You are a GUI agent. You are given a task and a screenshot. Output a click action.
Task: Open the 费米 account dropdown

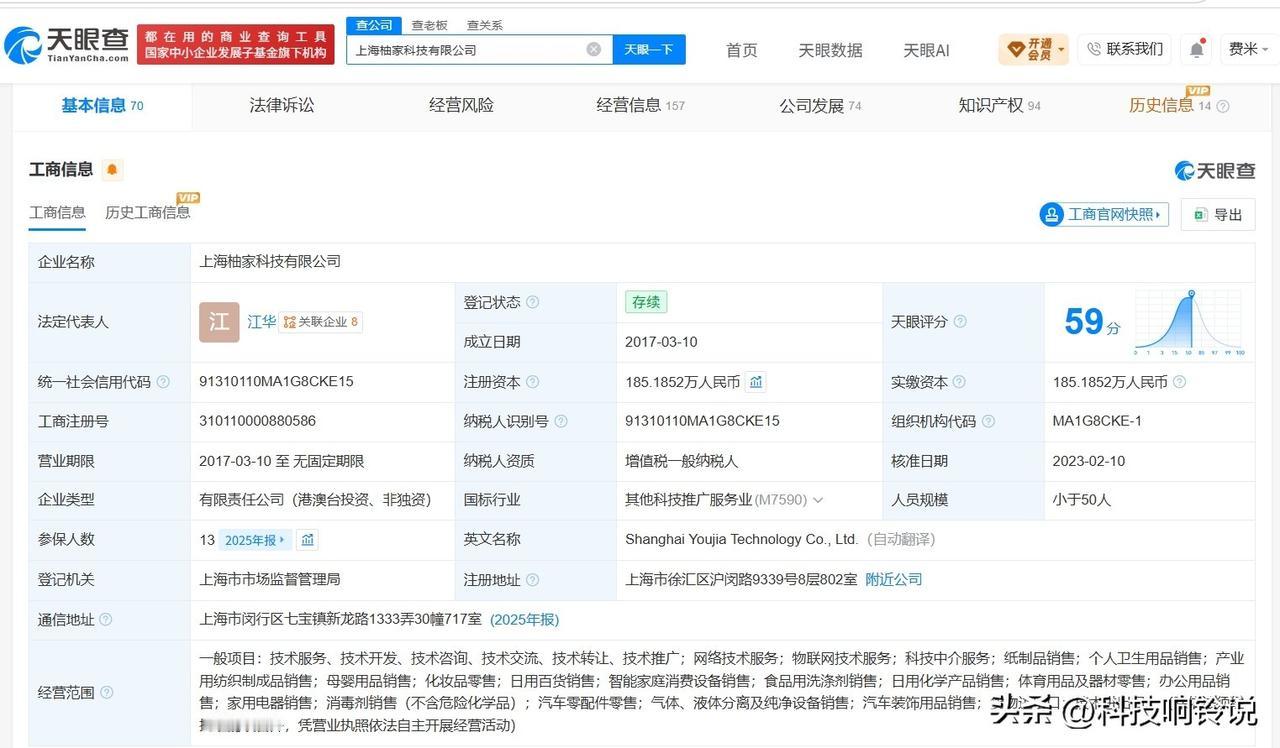coord(1248,49)
